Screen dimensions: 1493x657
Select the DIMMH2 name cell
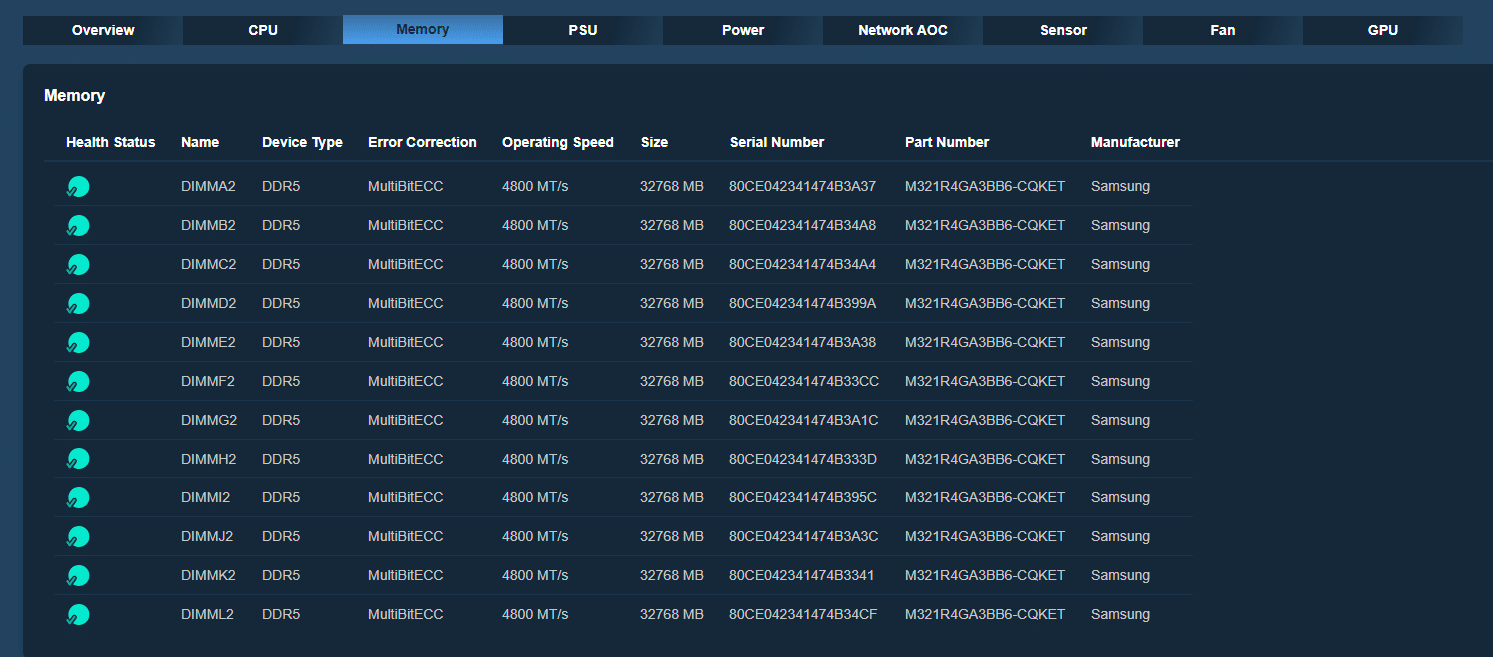pyautogui.click(x=209, y=459)
